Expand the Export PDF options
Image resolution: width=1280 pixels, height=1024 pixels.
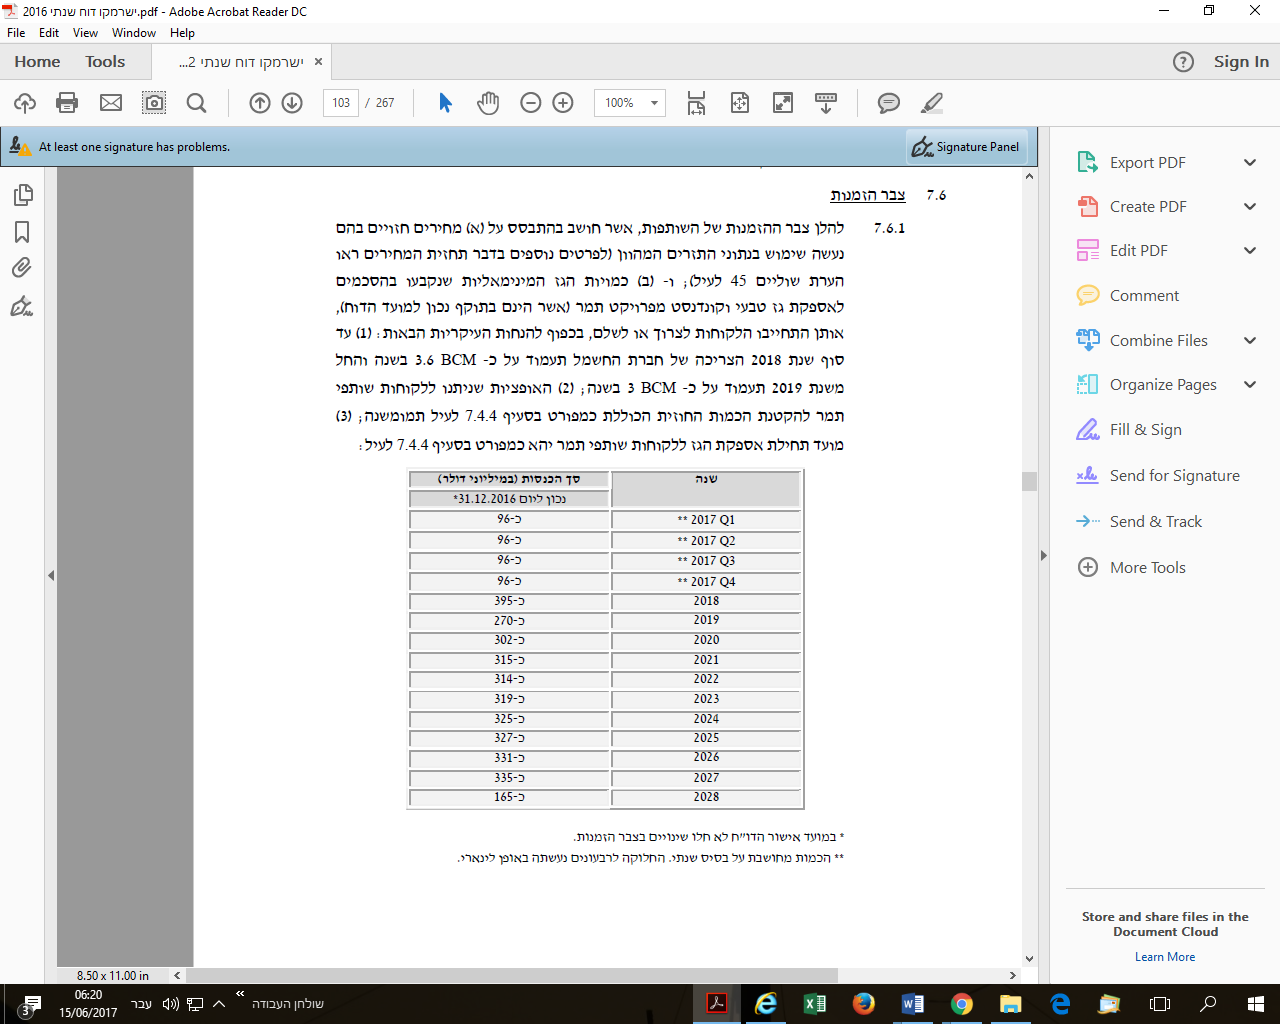point(1249,163)
